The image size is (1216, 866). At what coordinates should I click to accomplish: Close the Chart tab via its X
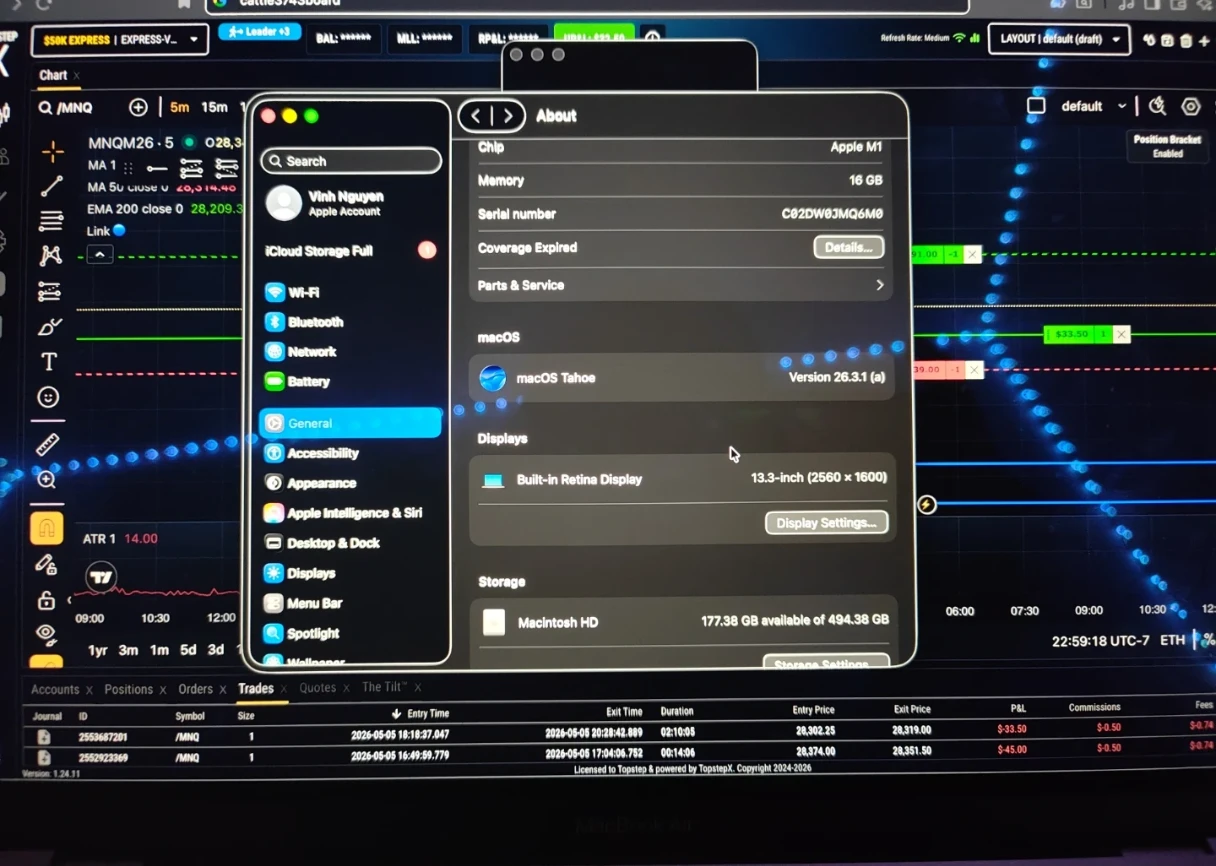click(x=77, y=75)
